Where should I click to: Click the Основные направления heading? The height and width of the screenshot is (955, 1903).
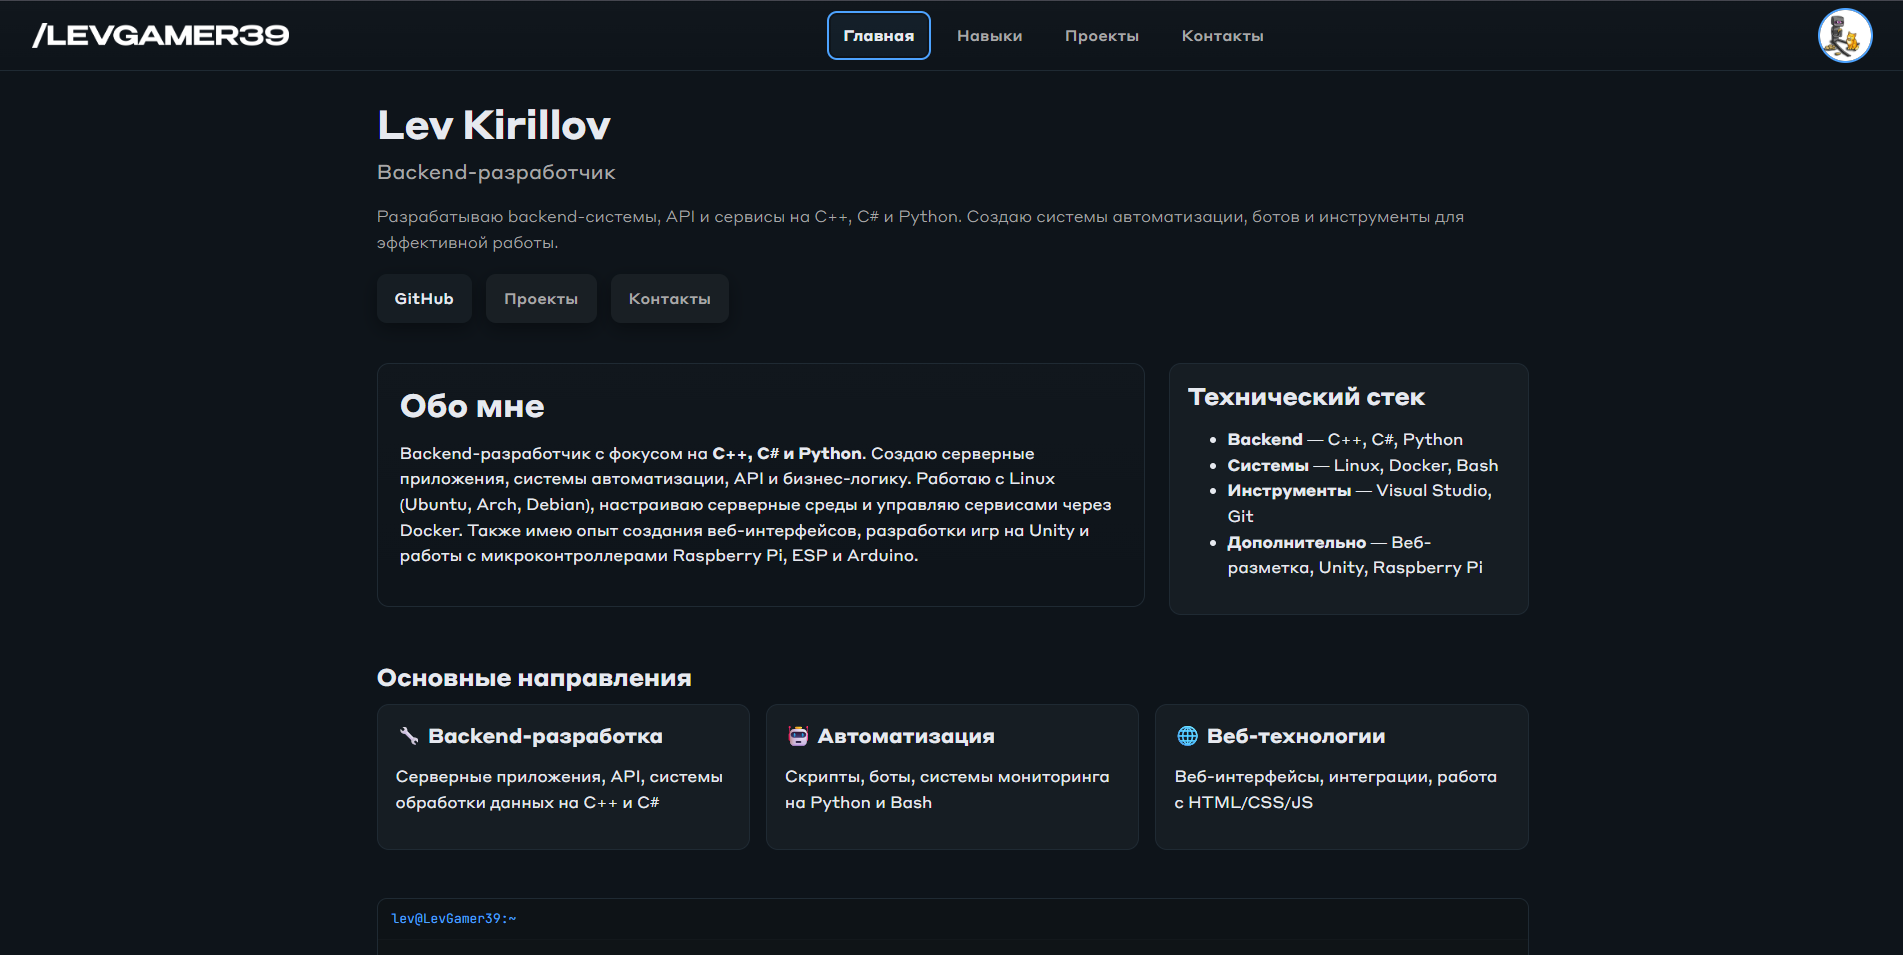click(534, 678)
